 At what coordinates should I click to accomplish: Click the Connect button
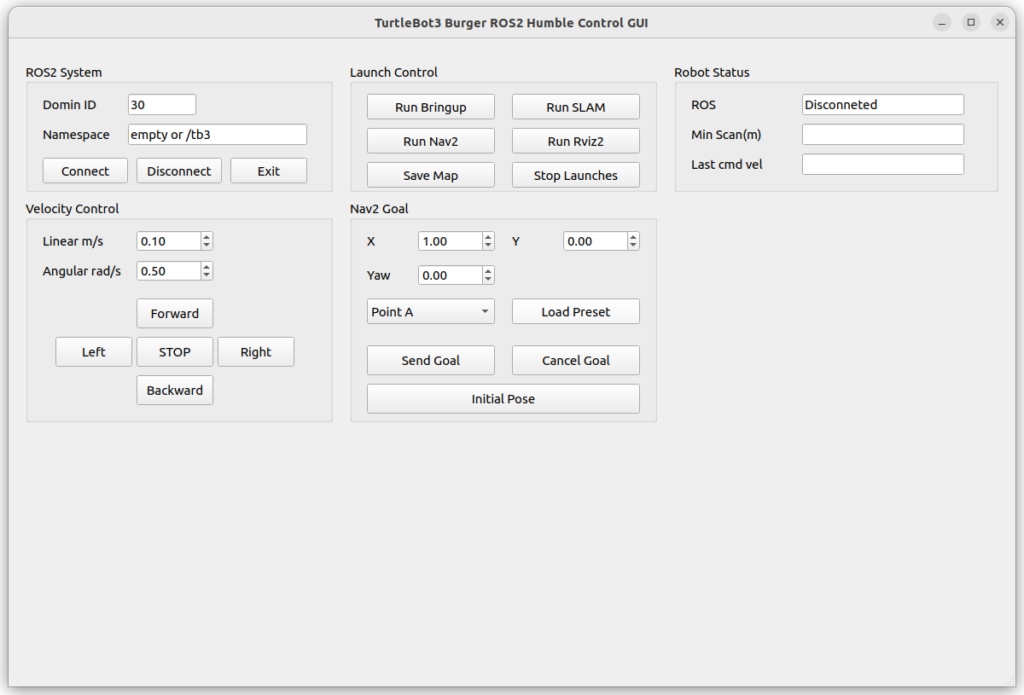pyautogui.click(x=85, y=171)
